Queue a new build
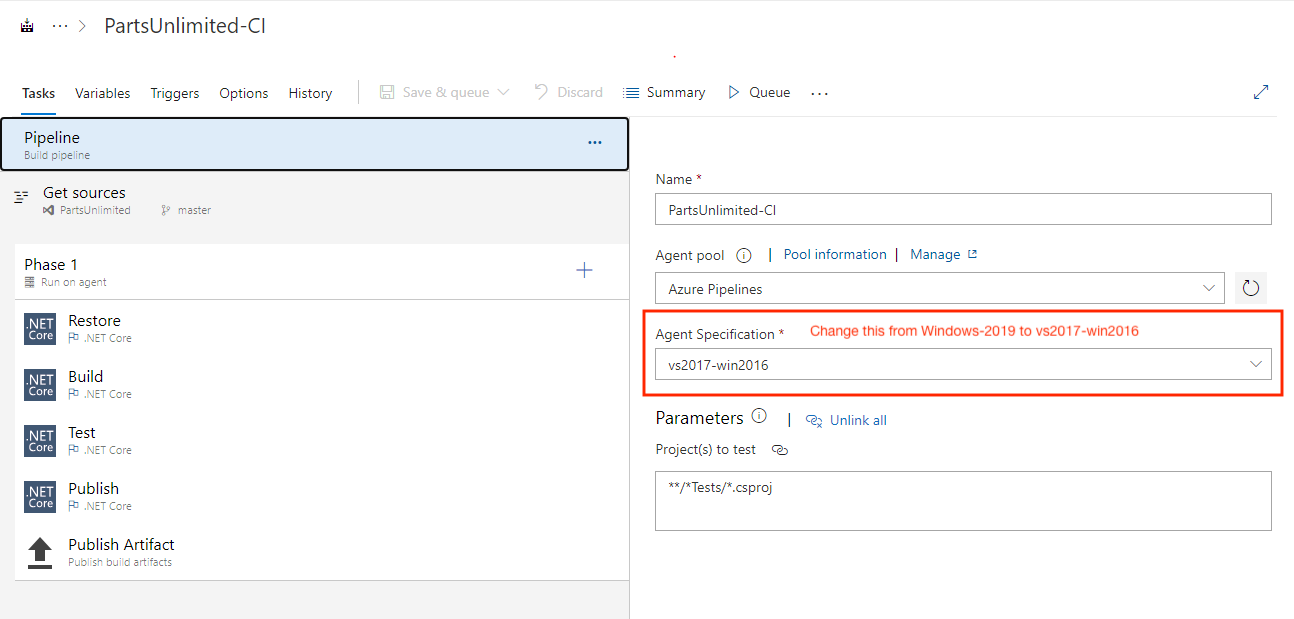The image size is (1294, 619). coord(767,91)
